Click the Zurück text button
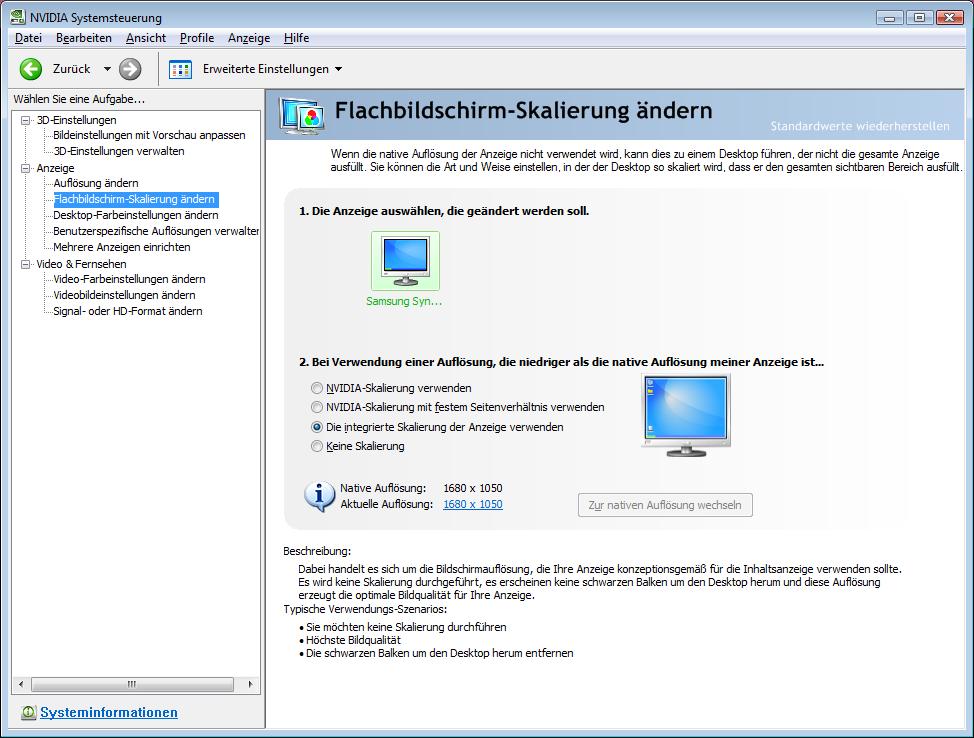Screen dimensions: 974x738 71,69
